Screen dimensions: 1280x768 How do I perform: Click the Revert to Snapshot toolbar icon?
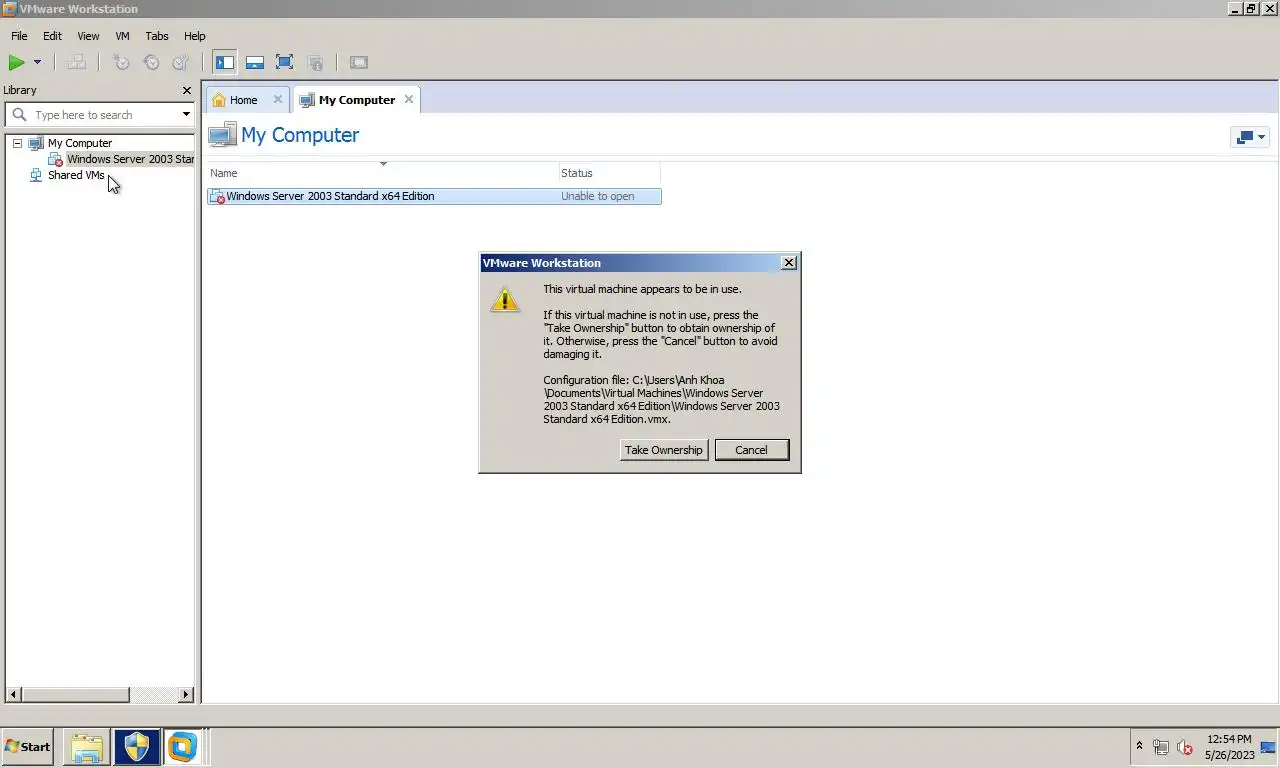pyautogui.click(x=151, y=62)
